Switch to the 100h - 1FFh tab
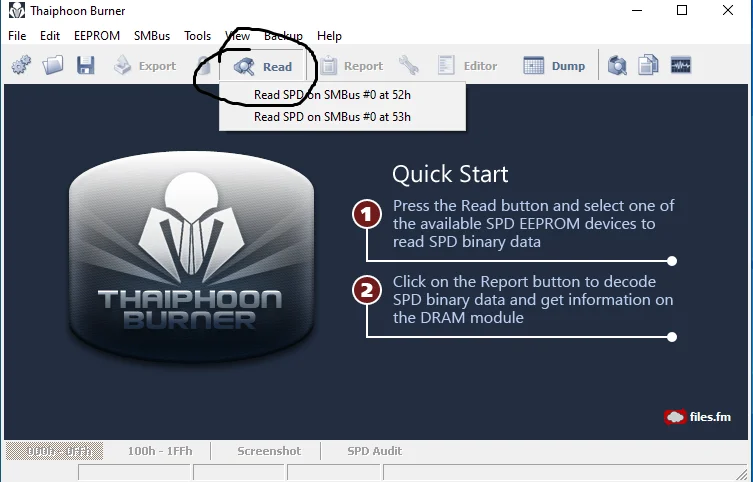Image resolution: width=753 pixels, height=482 pixels. (160, 451)
